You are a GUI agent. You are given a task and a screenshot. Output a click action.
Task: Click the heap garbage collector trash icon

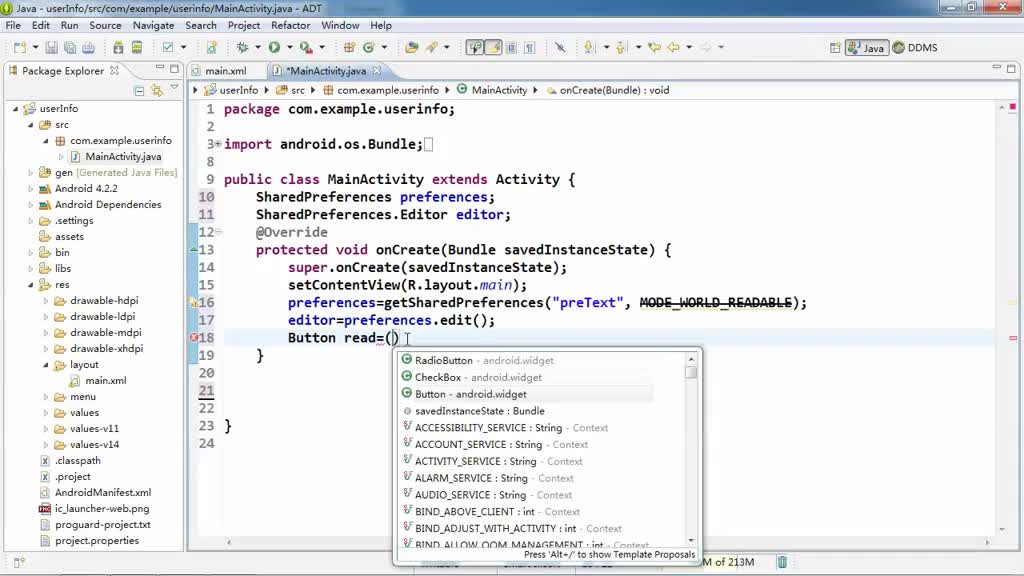click(782, 562)
